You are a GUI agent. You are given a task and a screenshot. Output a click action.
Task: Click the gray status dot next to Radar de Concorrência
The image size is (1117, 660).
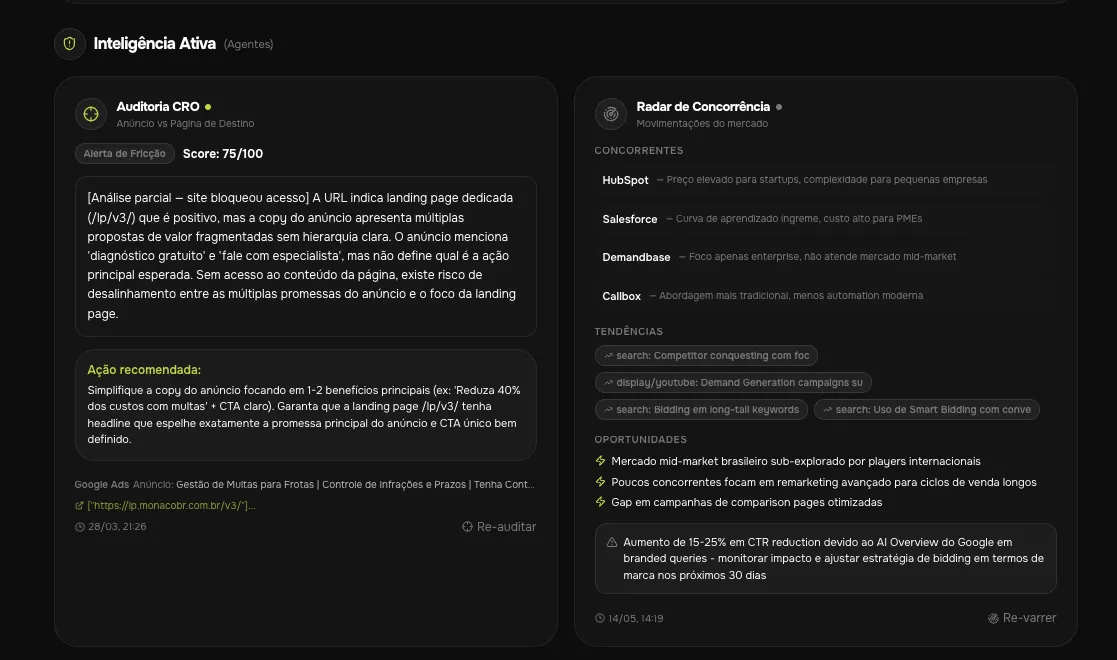point(779,107)
